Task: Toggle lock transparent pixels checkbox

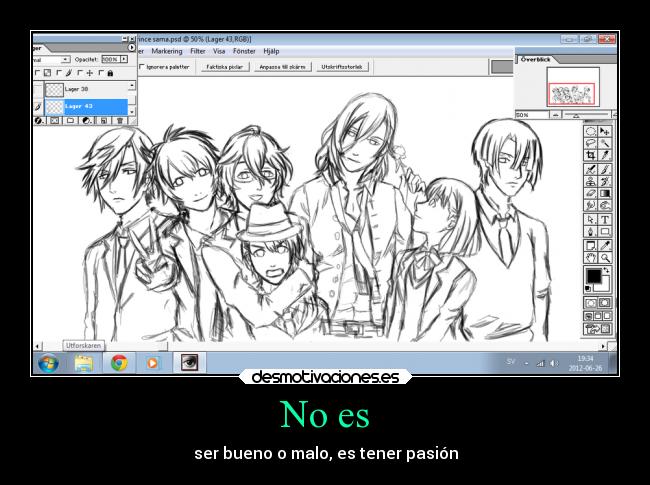Action: click(37, 73)
